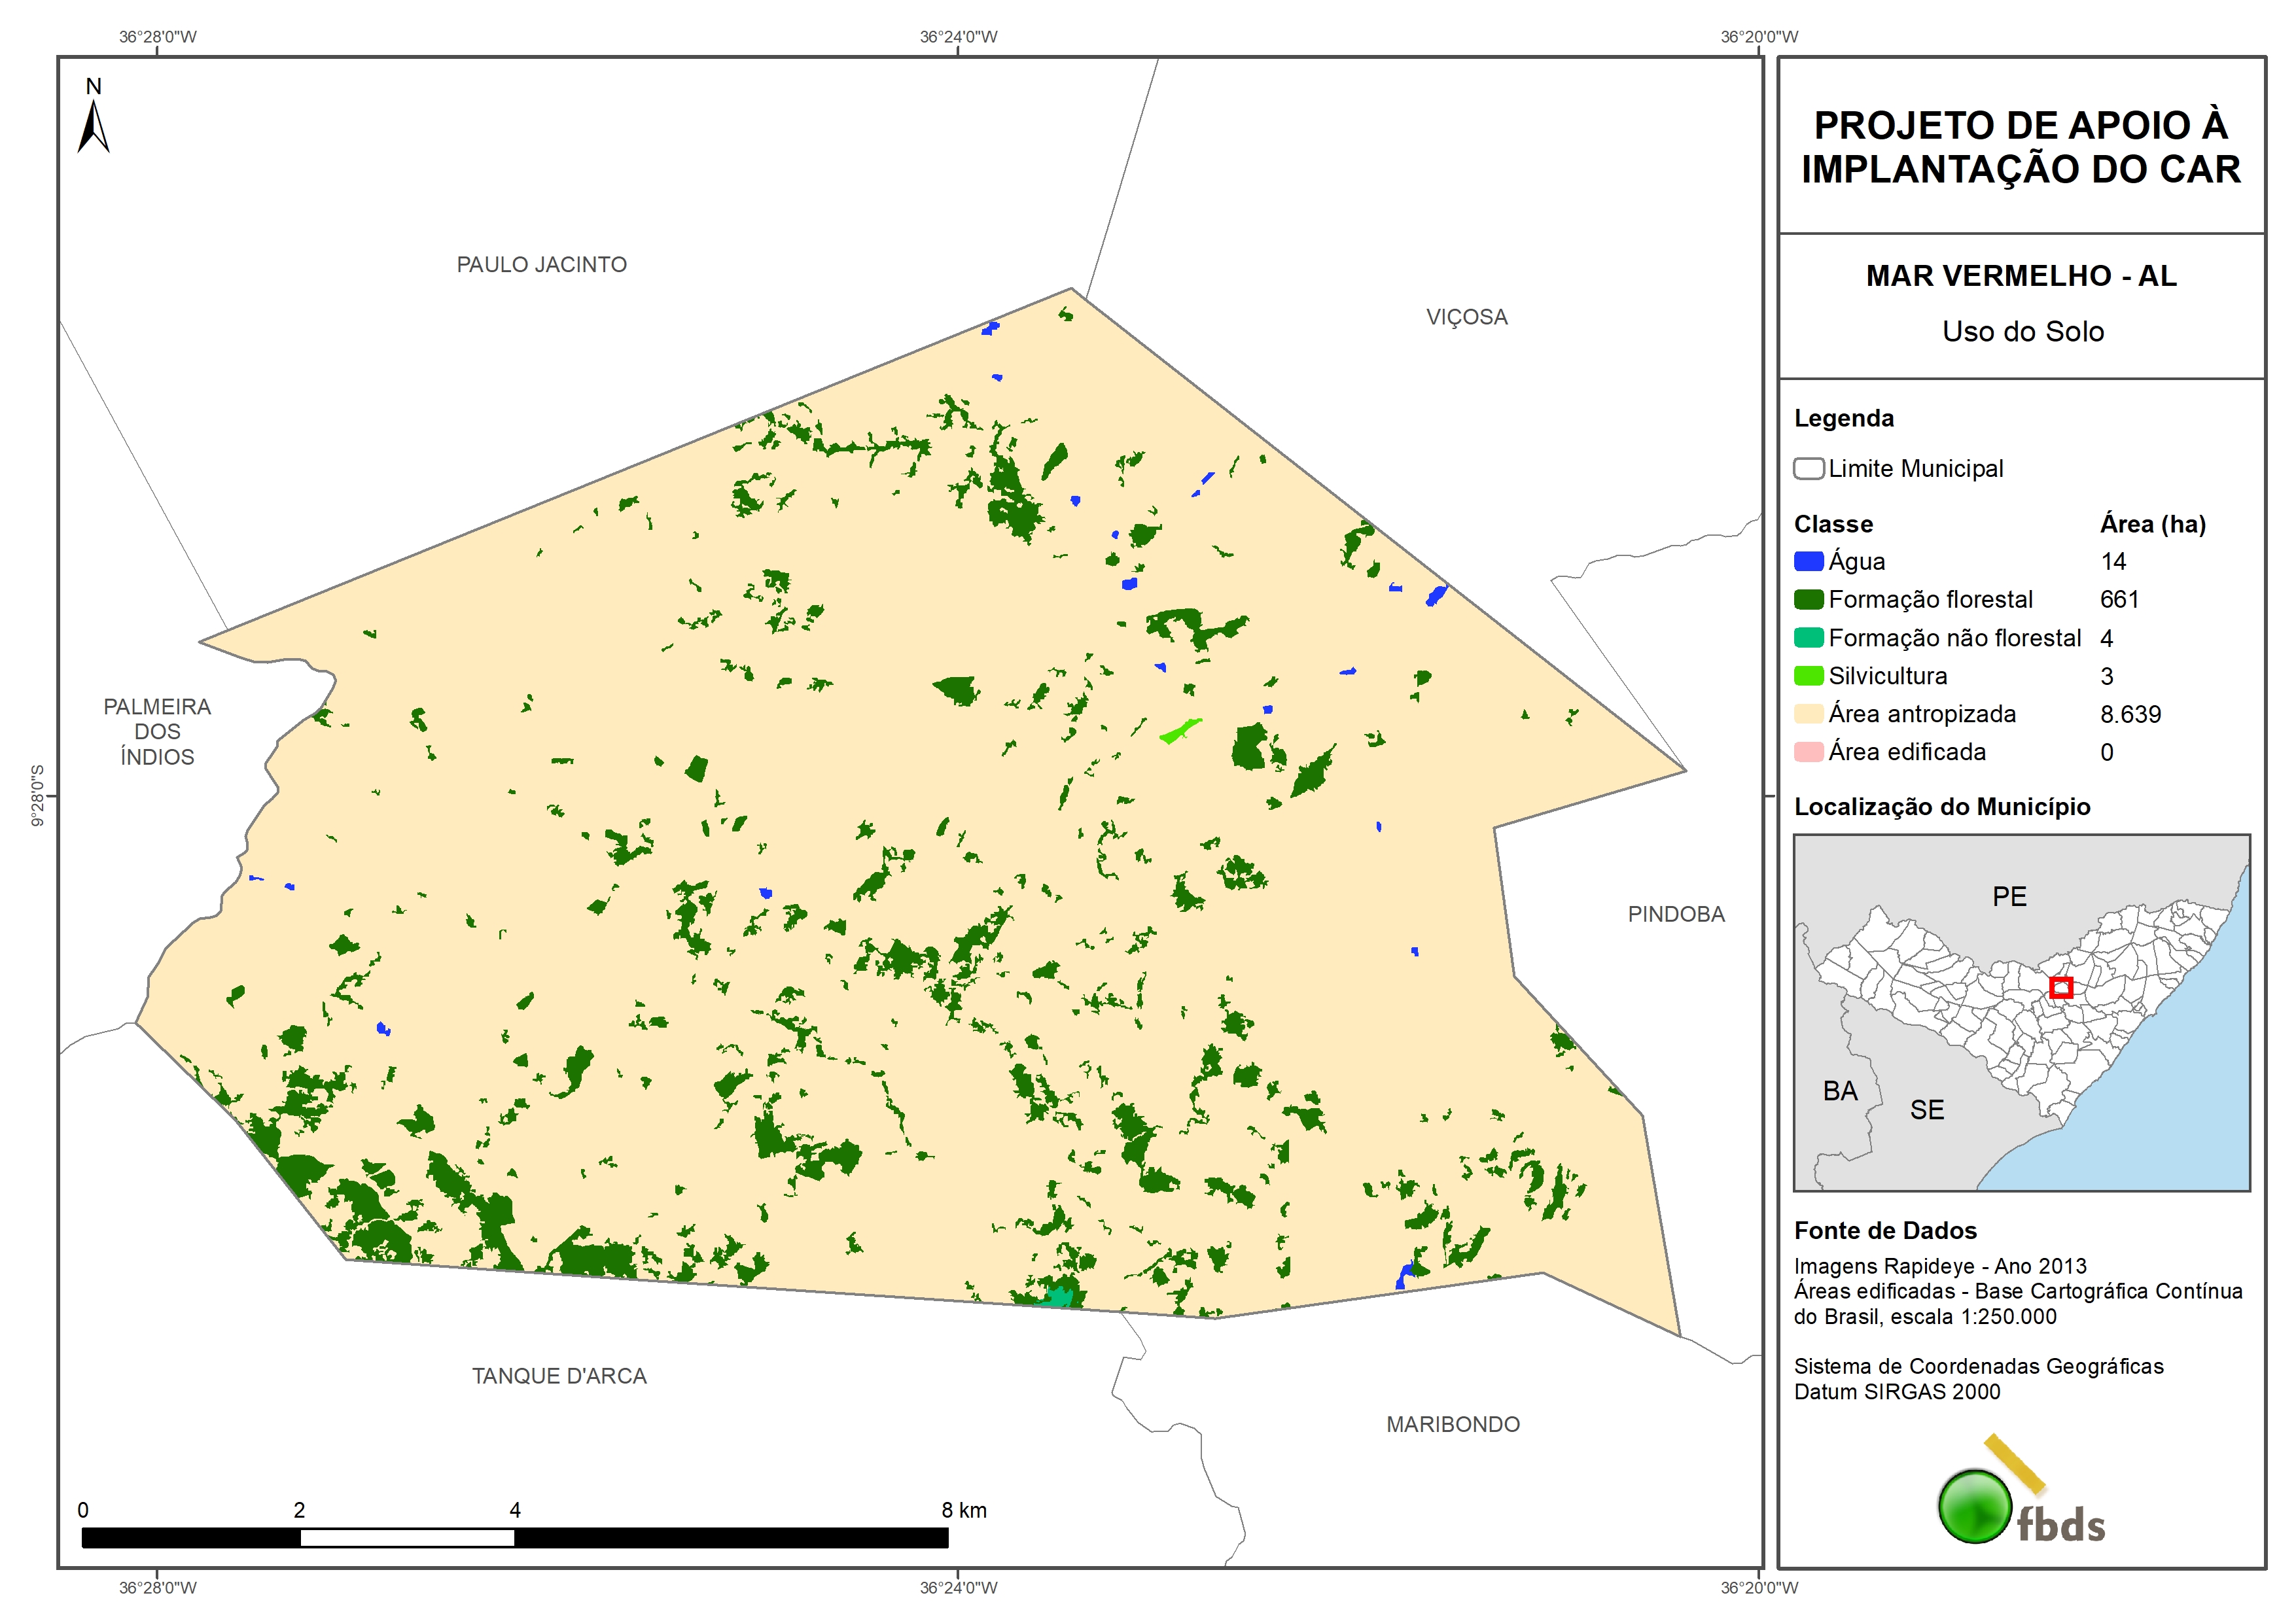Click the TANQUE D'ARCA map label
Screen dimensions: 2296x1623
tap(559, 1376)
